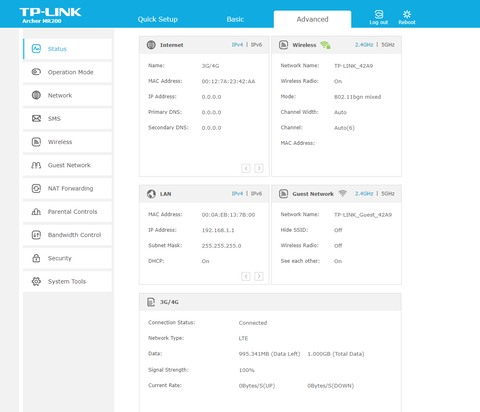Open the Status sidebar item
Image resolution: width=480 pixels, height=412 pixels.
[67, 49]
